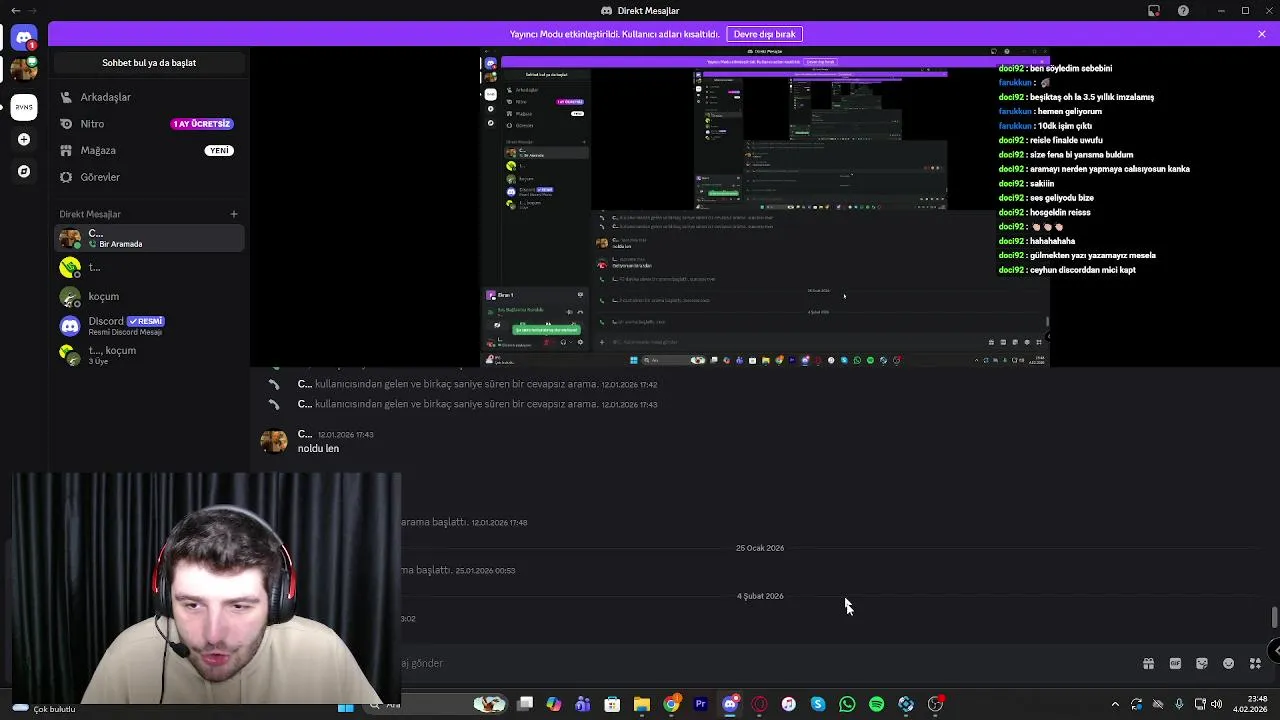Open the DM with user t...

tap(148, 267)
